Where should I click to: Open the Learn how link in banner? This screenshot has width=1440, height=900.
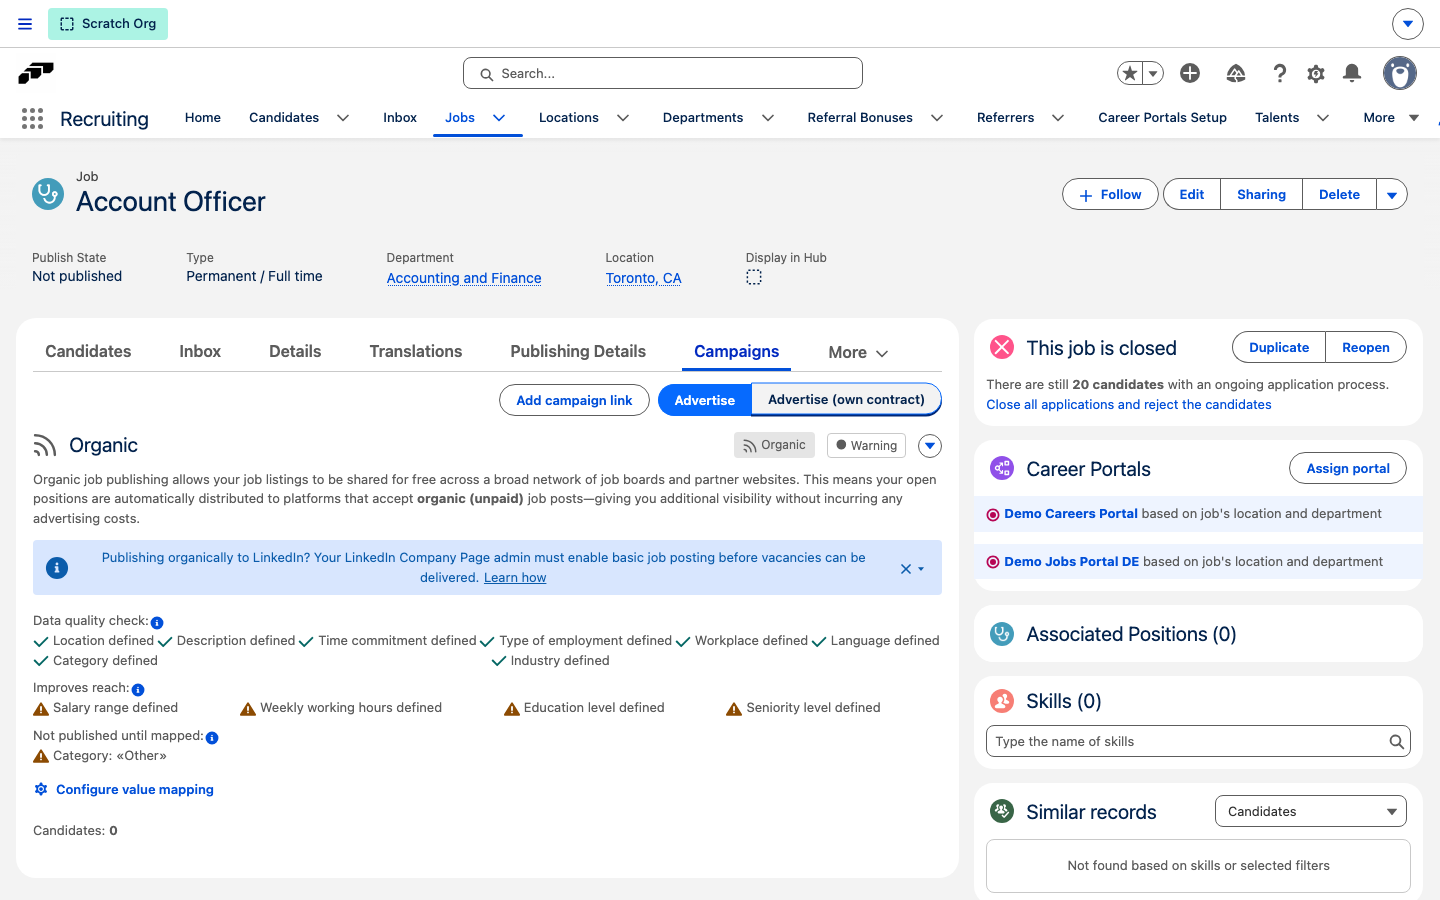coord(515,577)
